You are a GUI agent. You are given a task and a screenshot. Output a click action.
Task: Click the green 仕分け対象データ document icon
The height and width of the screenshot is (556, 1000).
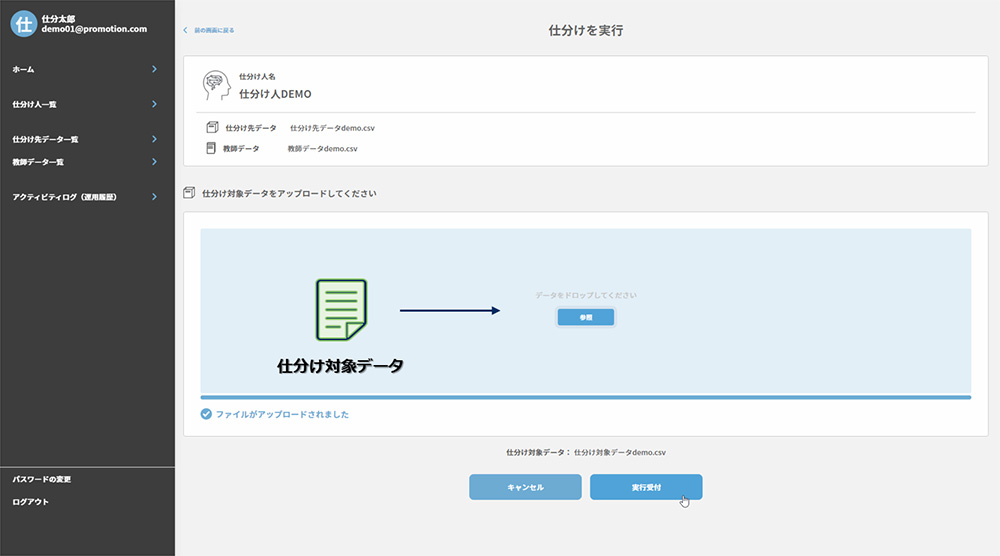click(341, 311)
